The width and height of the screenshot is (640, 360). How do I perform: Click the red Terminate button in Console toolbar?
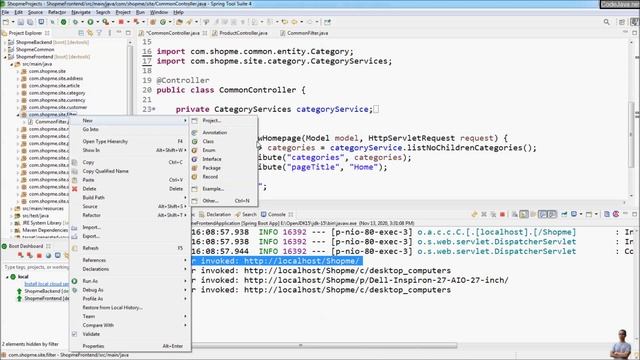(x=502, y=214)
